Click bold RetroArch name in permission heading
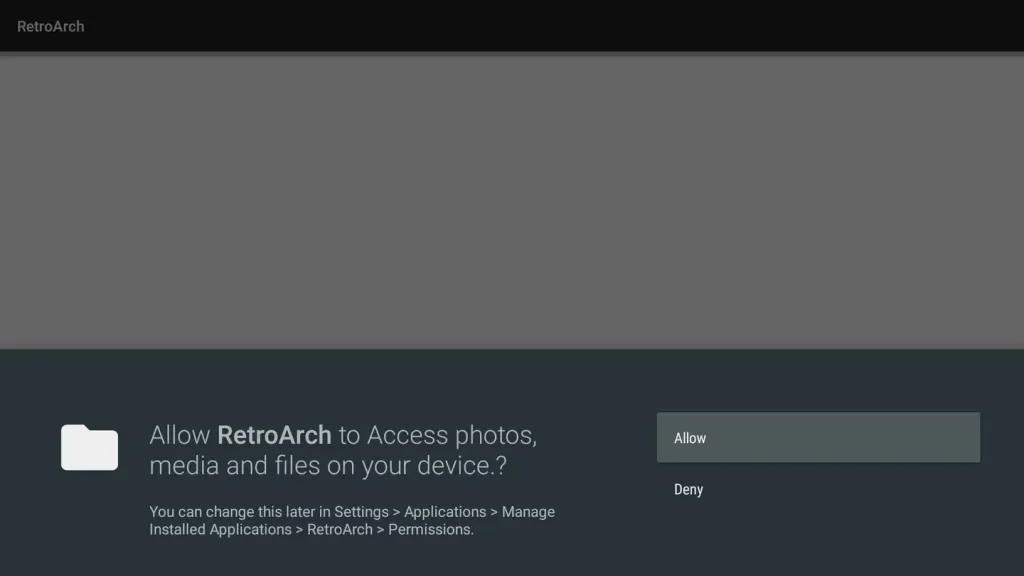The image size is (1024, 576). click(274, 436)
